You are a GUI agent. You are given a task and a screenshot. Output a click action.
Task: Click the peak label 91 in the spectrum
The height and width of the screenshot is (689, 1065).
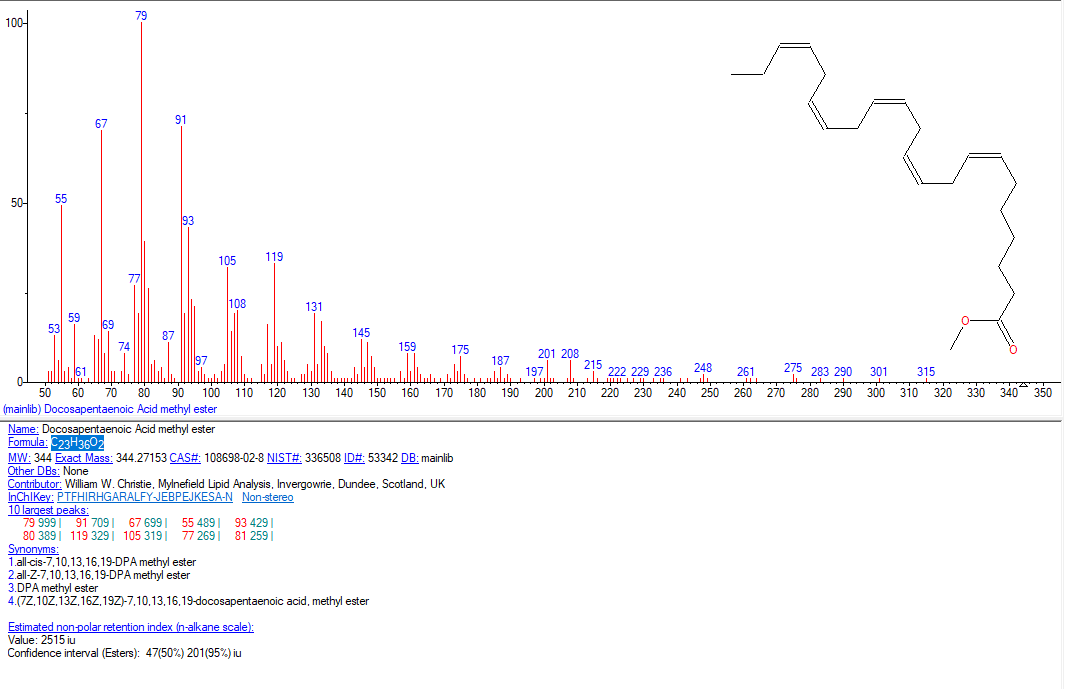click(x=181, y=120)
